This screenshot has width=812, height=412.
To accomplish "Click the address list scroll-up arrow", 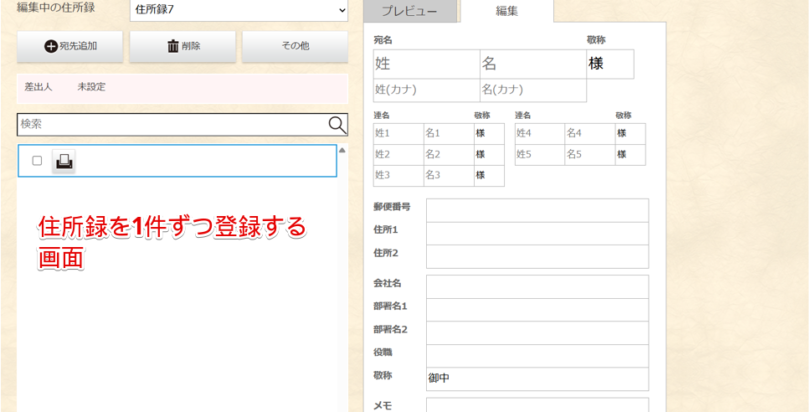I will pyautogui.click(x=342, y=150).
